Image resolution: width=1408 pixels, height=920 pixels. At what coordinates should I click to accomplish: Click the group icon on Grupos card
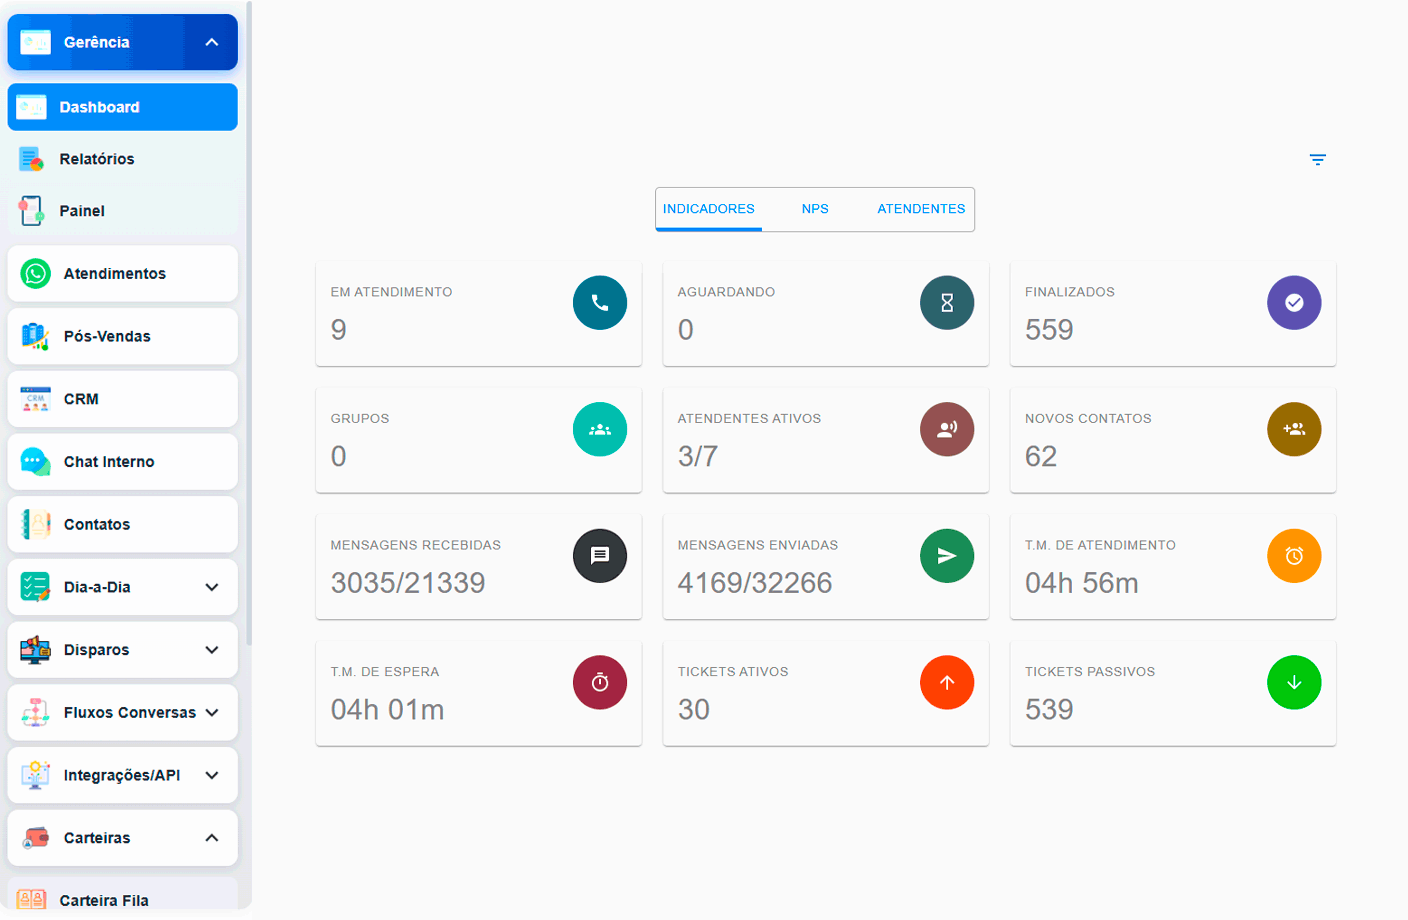(x=600, y=430)
